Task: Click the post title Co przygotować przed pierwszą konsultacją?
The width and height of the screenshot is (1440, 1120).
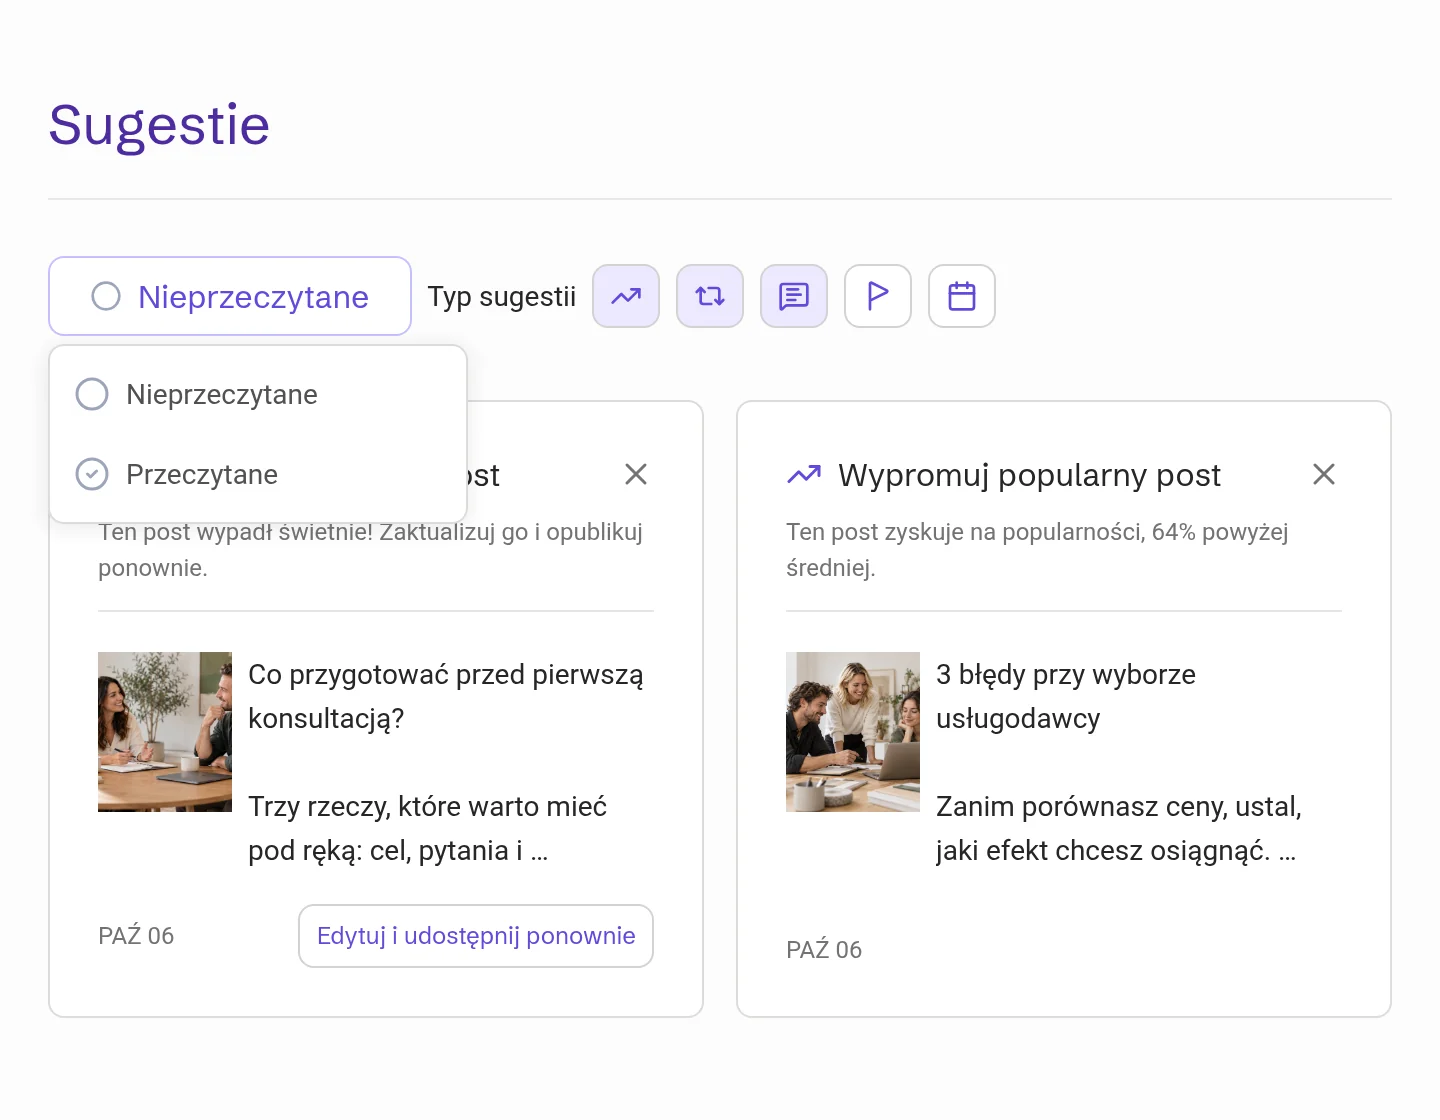Action: tap(446, 696)
